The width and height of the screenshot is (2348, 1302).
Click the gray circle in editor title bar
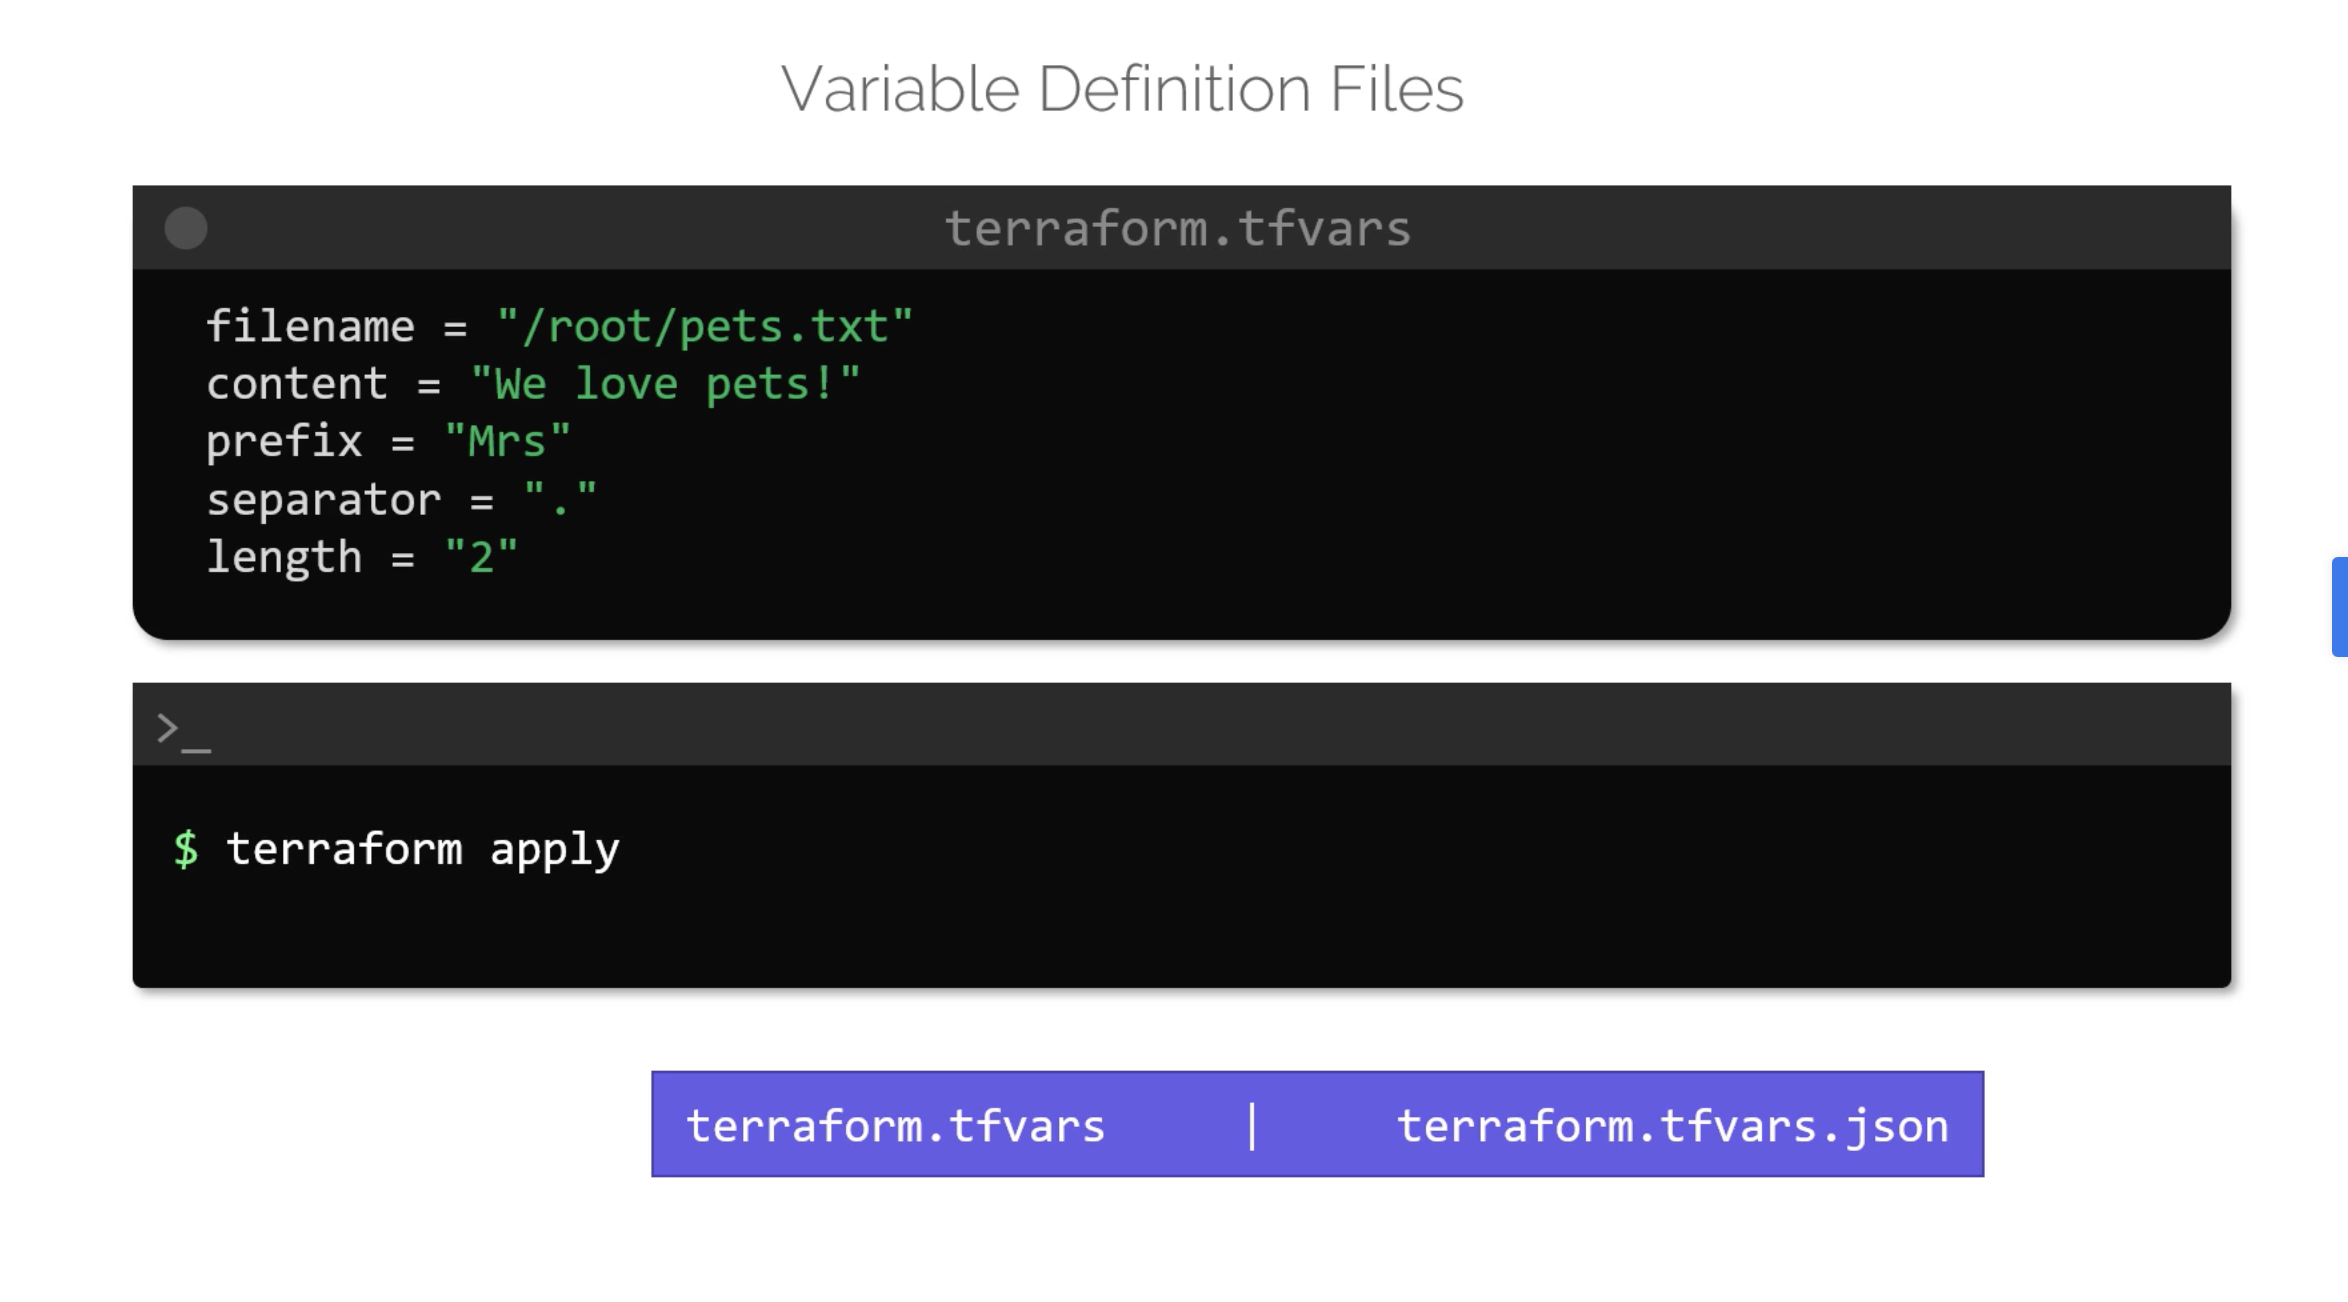point(186,228)
